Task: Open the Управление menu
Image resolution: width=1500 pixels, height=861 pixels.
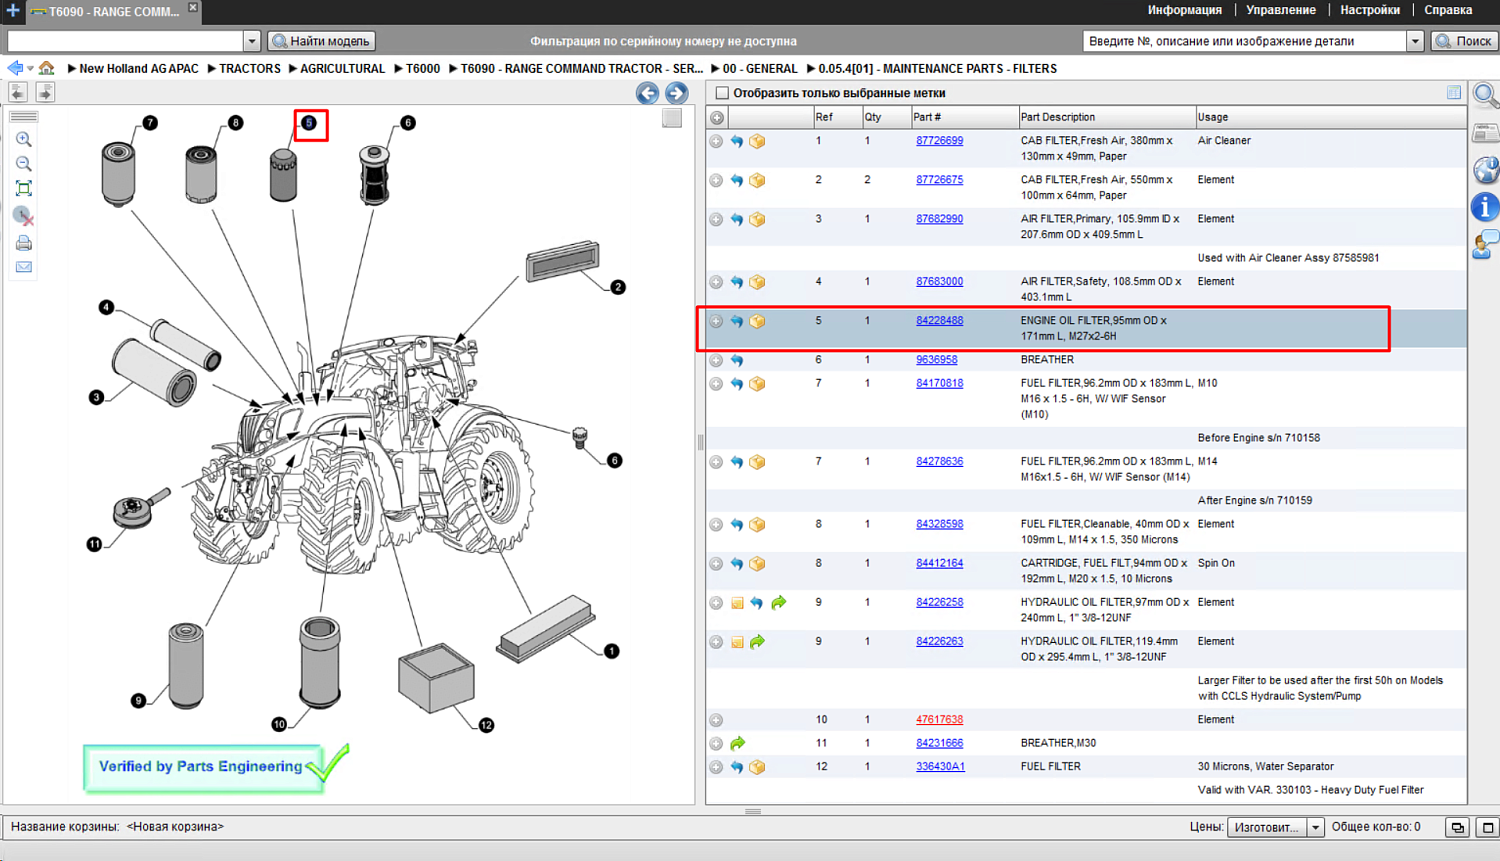Action: pos(1281,10)
